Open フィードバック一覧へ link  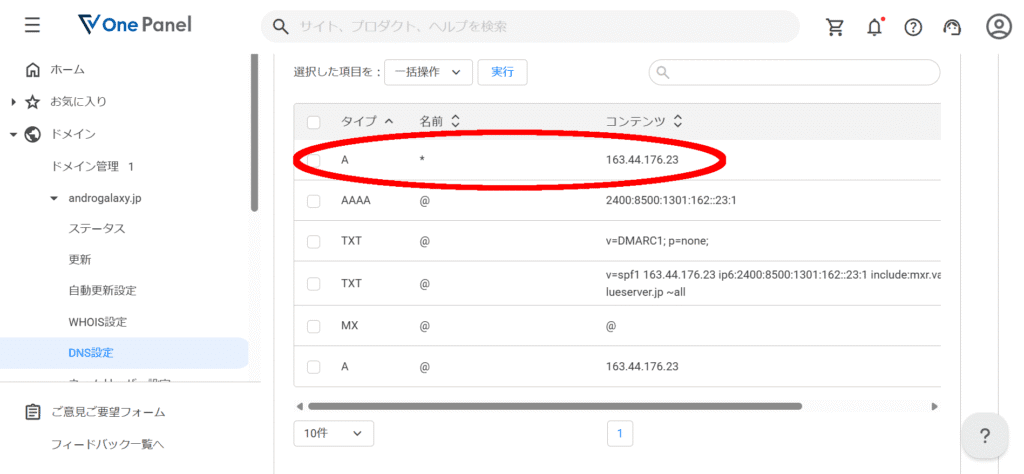coord(107,445)
